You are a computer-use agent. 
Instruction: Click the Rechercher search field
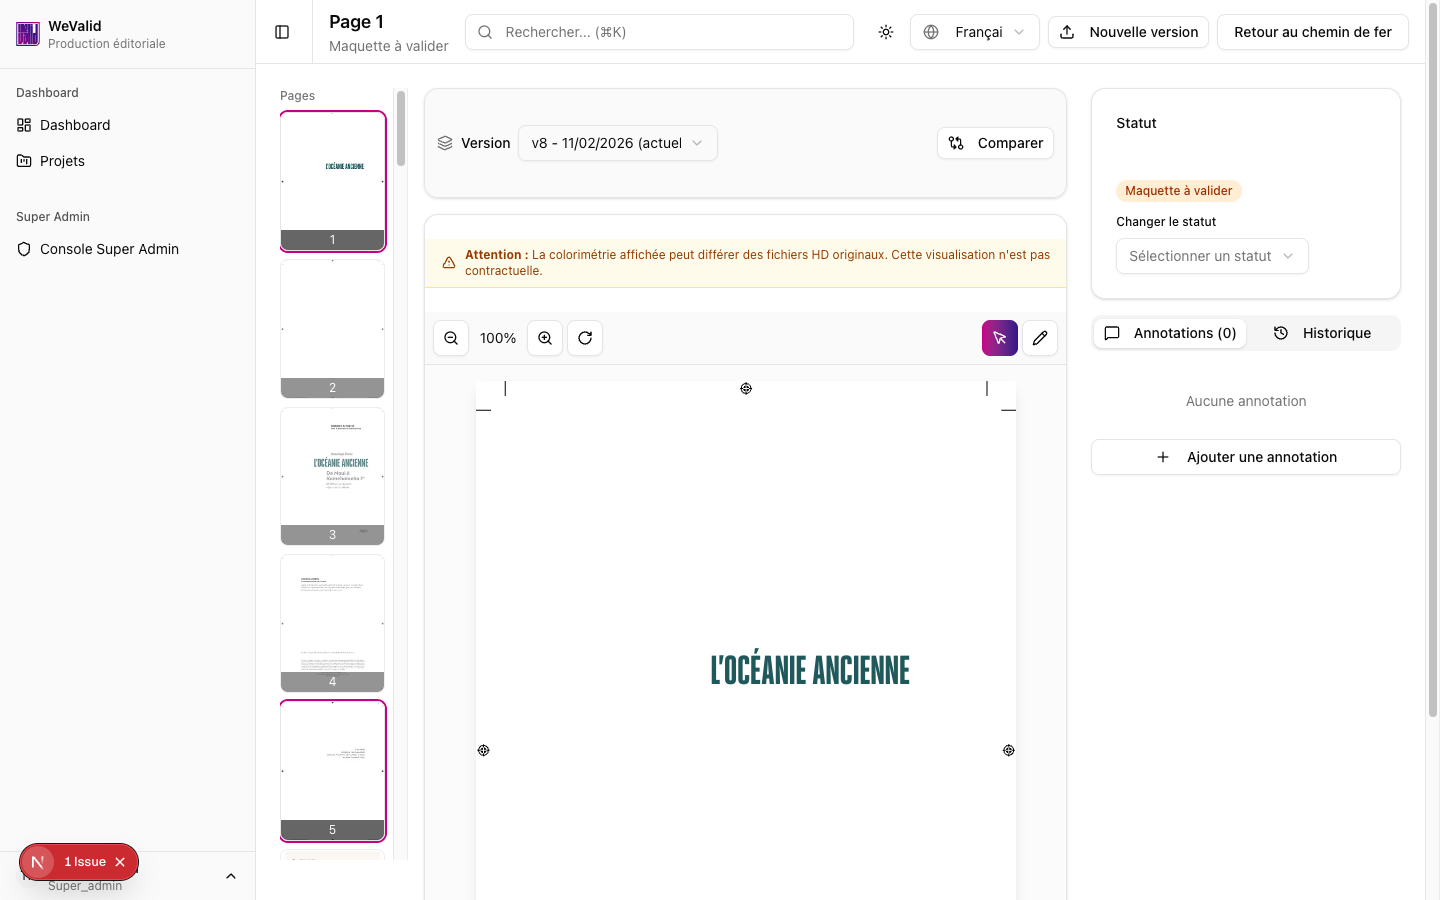pos(659,31)
